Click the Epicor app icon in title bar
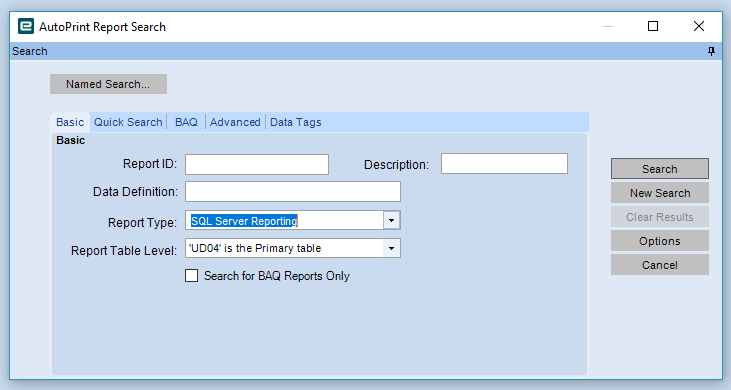731x390 pixels. [26, 26]
